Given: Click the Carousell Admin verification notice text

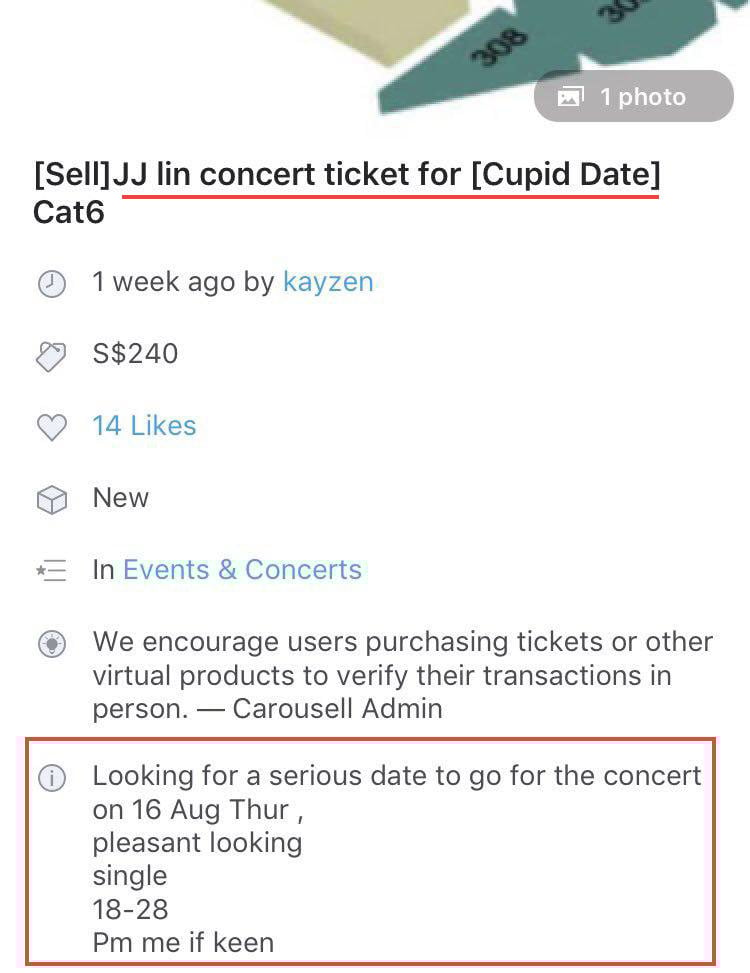Looking at the screenshot, I should click(x=402, y=675).
